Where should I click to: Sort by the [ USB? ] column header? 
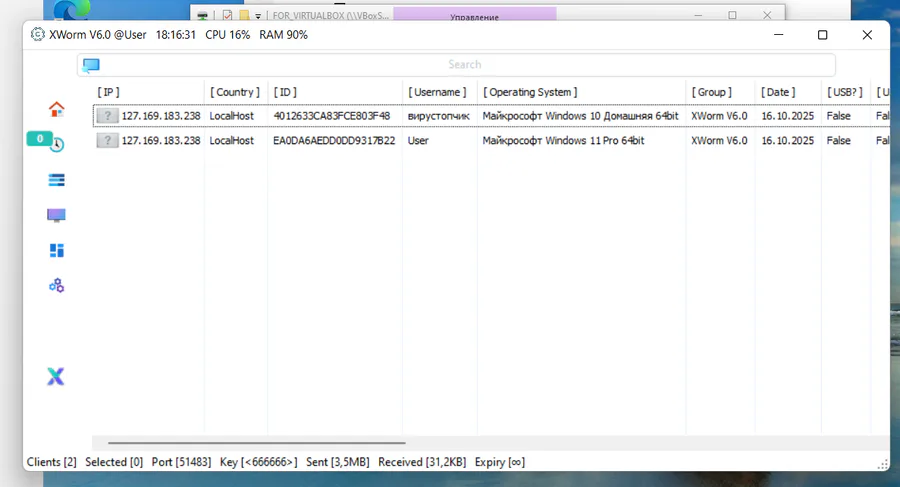pos(845,92)
